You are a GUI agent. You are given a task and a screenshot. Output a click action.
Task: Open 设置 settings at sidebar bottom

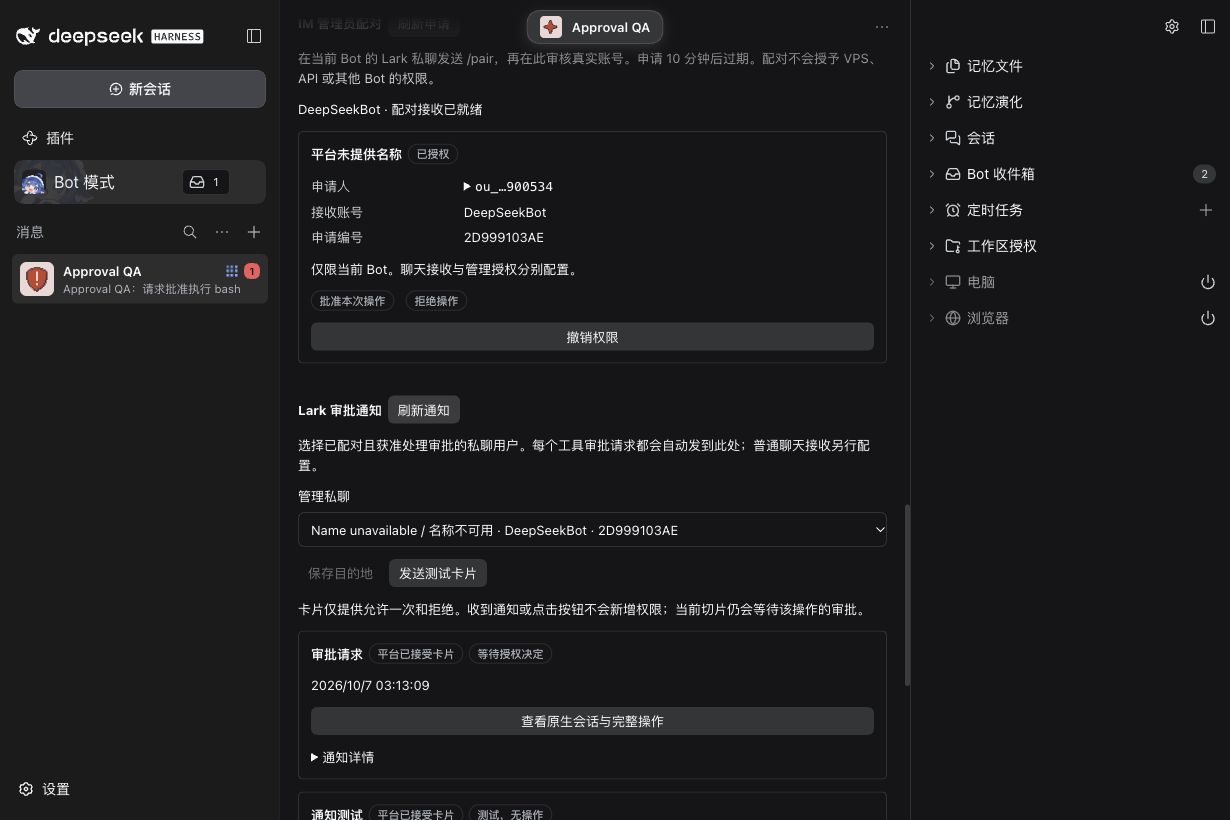click(45, 789)
